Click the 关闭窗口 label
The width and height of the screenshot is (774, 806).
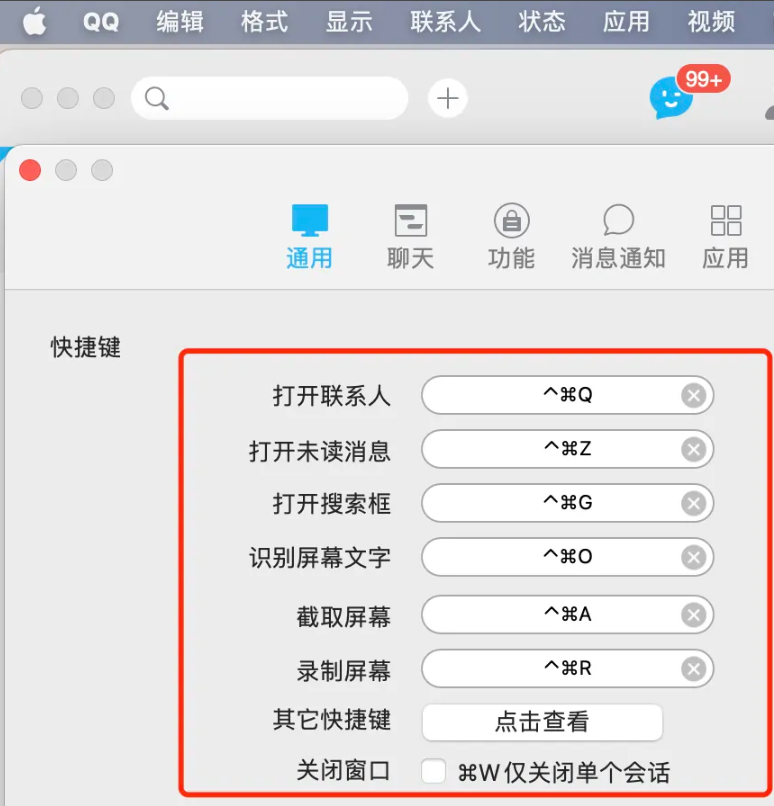[x=343, y=772]
